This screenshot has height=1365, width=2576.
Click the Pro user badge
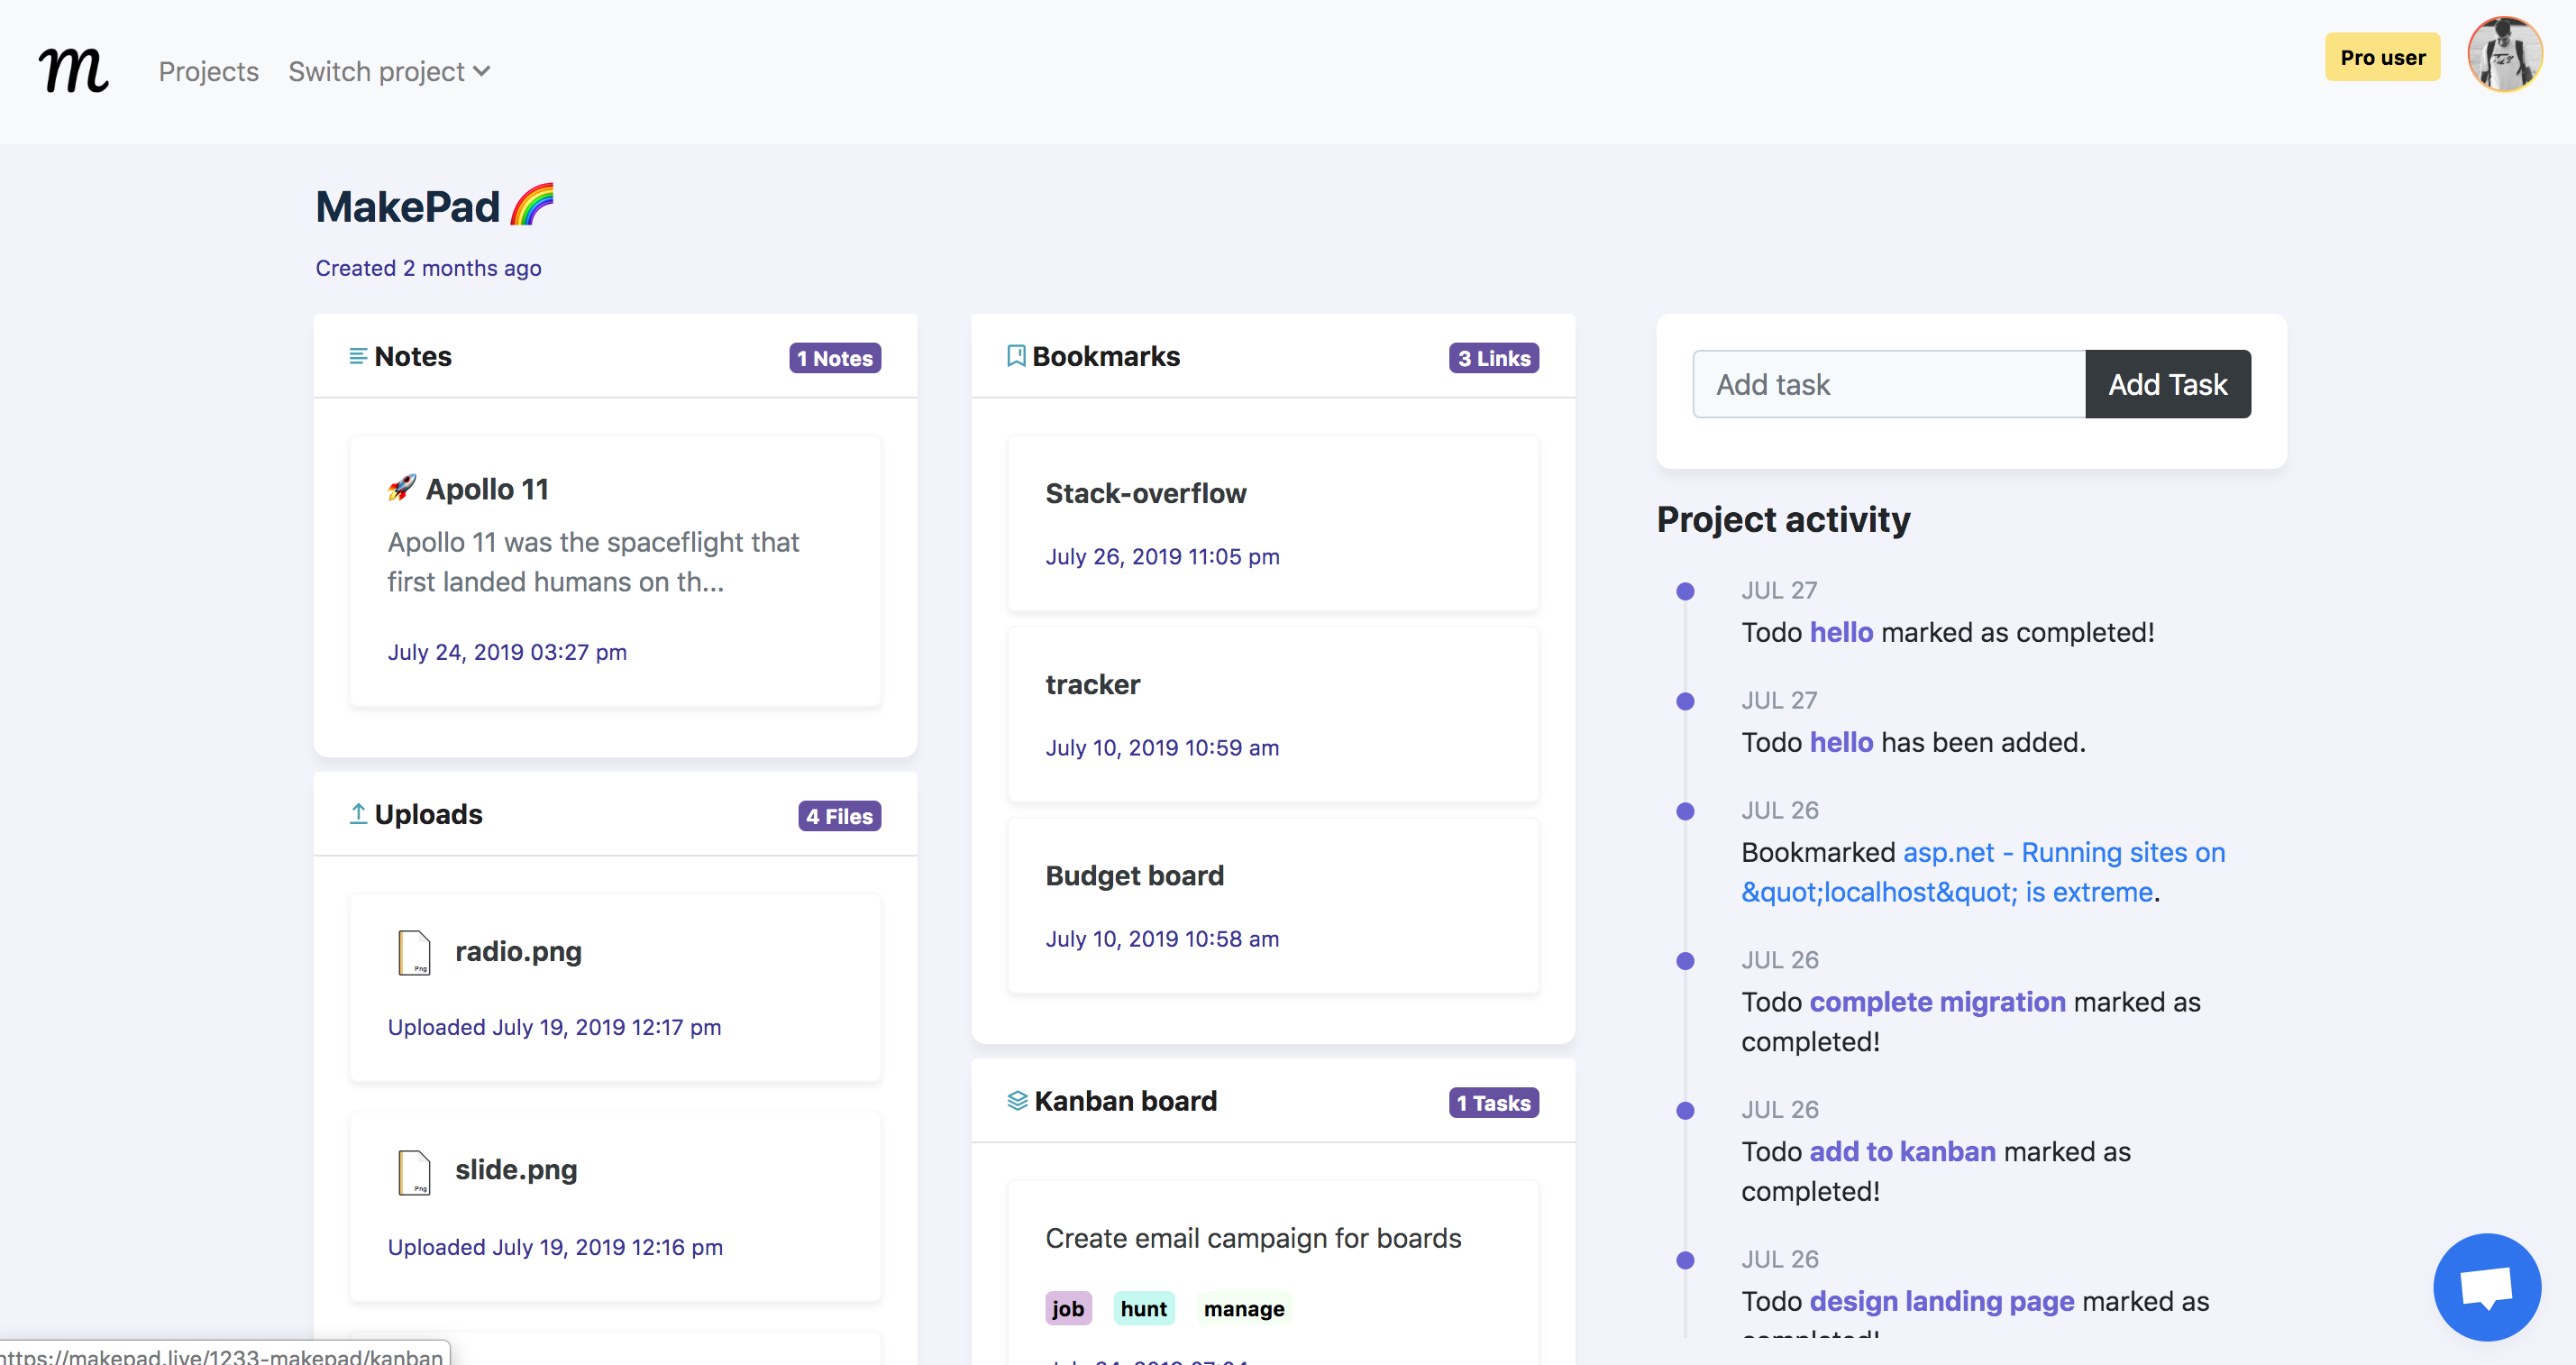[x=2382, y=57]
